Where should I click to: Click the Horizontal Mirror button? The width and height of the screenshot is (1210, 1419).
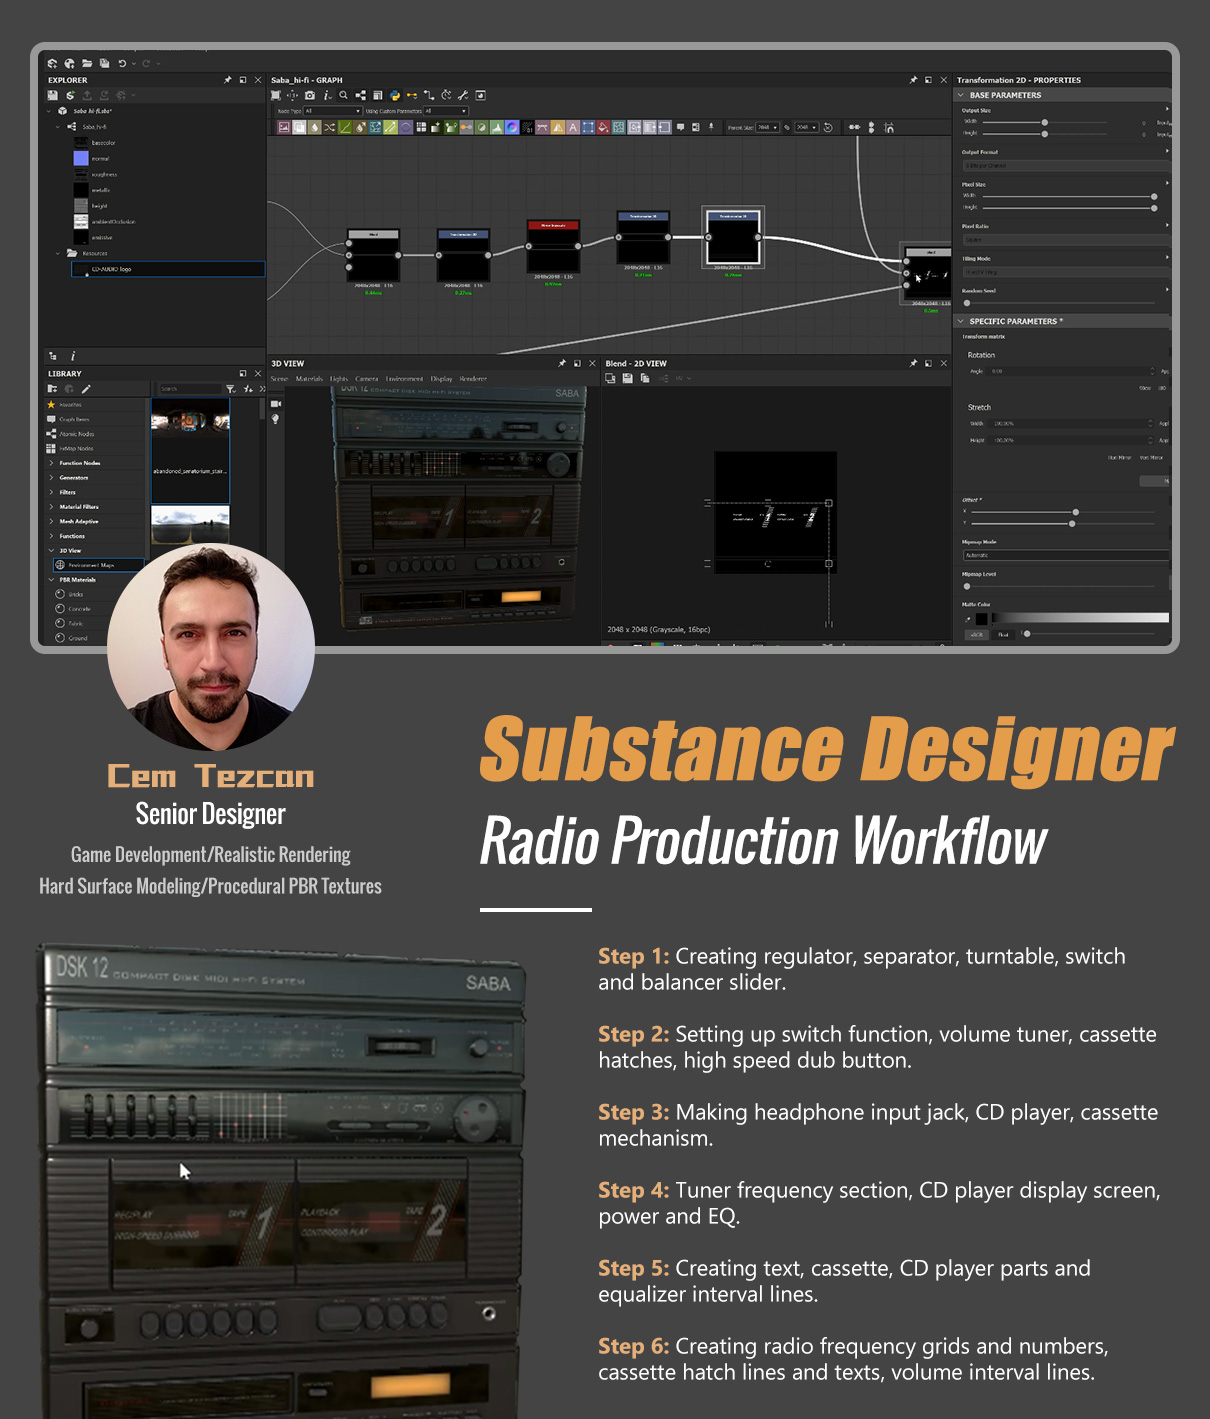tap(1119, 457)
